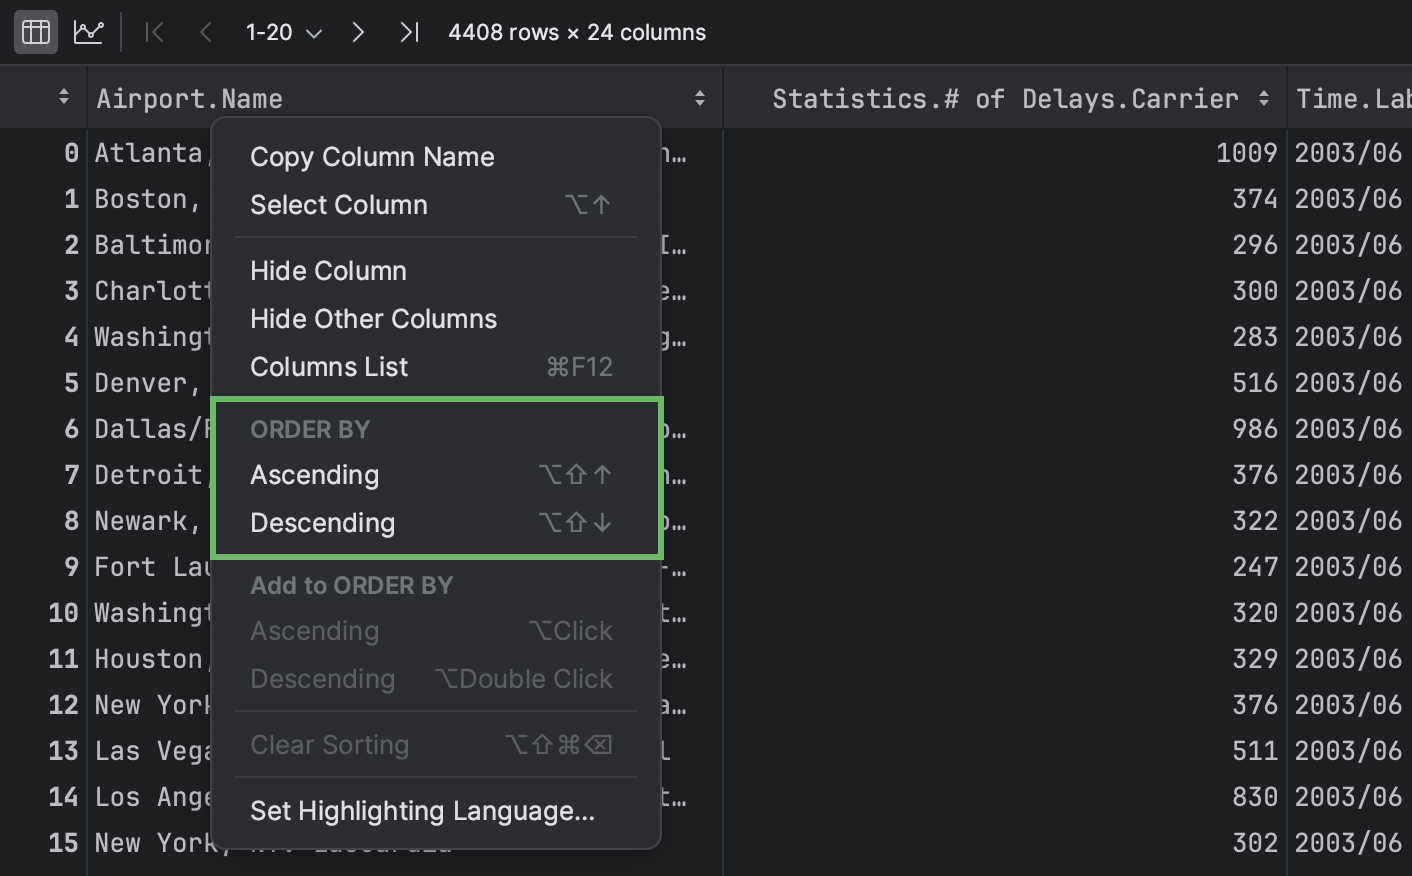Click the first page navigation icon
This screenshot has width=1412, height=876.
click(154, 31)
